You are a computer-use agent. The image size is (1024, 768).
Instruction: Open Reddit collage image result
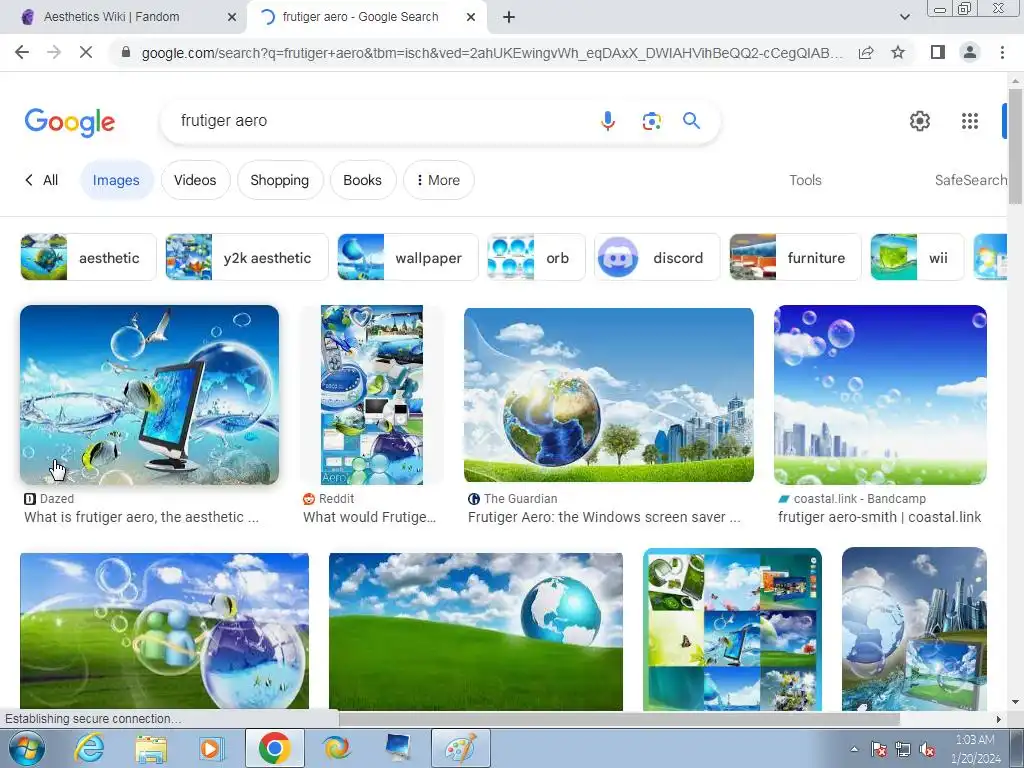click(372, 395)
